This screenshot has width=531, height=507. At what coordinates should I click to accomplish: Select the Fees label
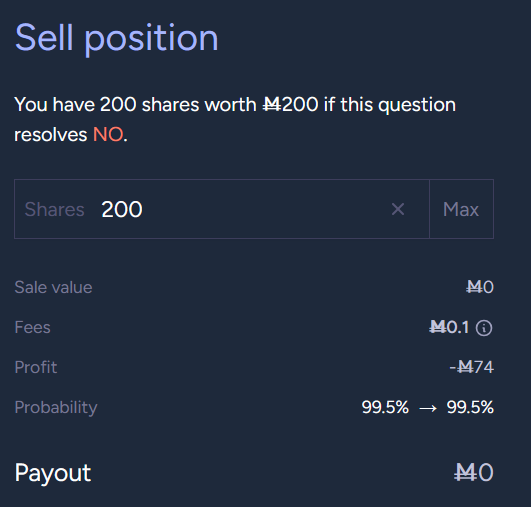(33, 327)
